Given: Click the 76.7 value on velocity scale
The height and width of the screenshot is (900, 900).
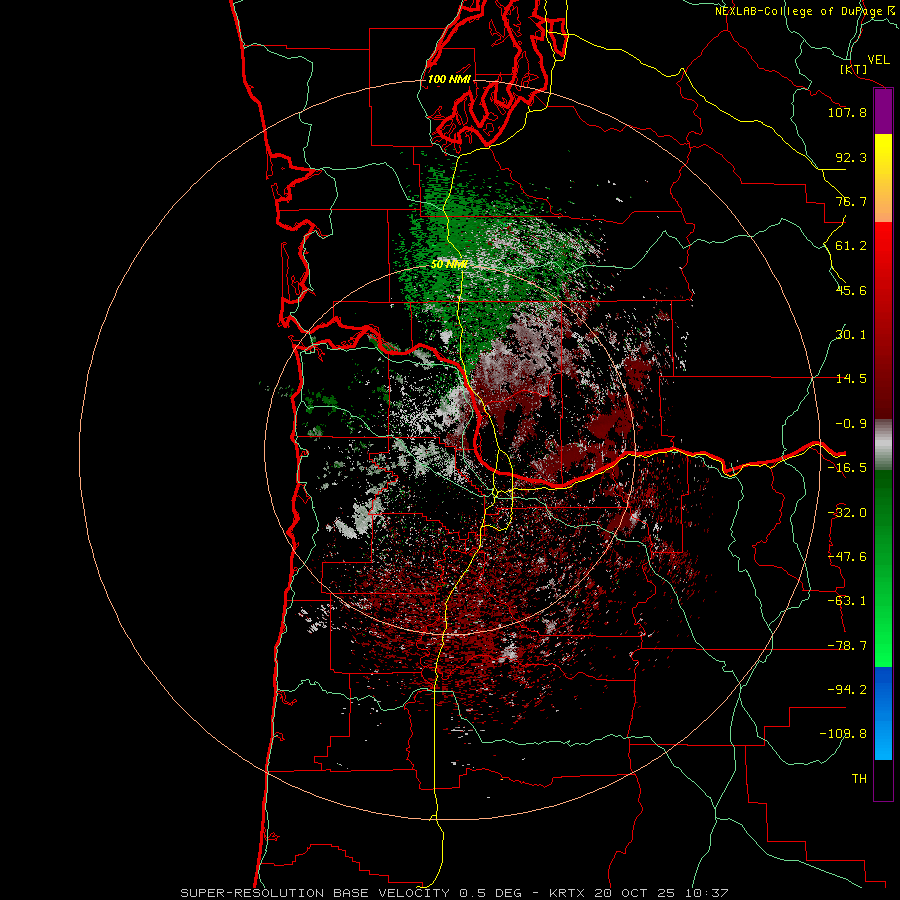Looking at the screenshot, I should pos(851,201).
